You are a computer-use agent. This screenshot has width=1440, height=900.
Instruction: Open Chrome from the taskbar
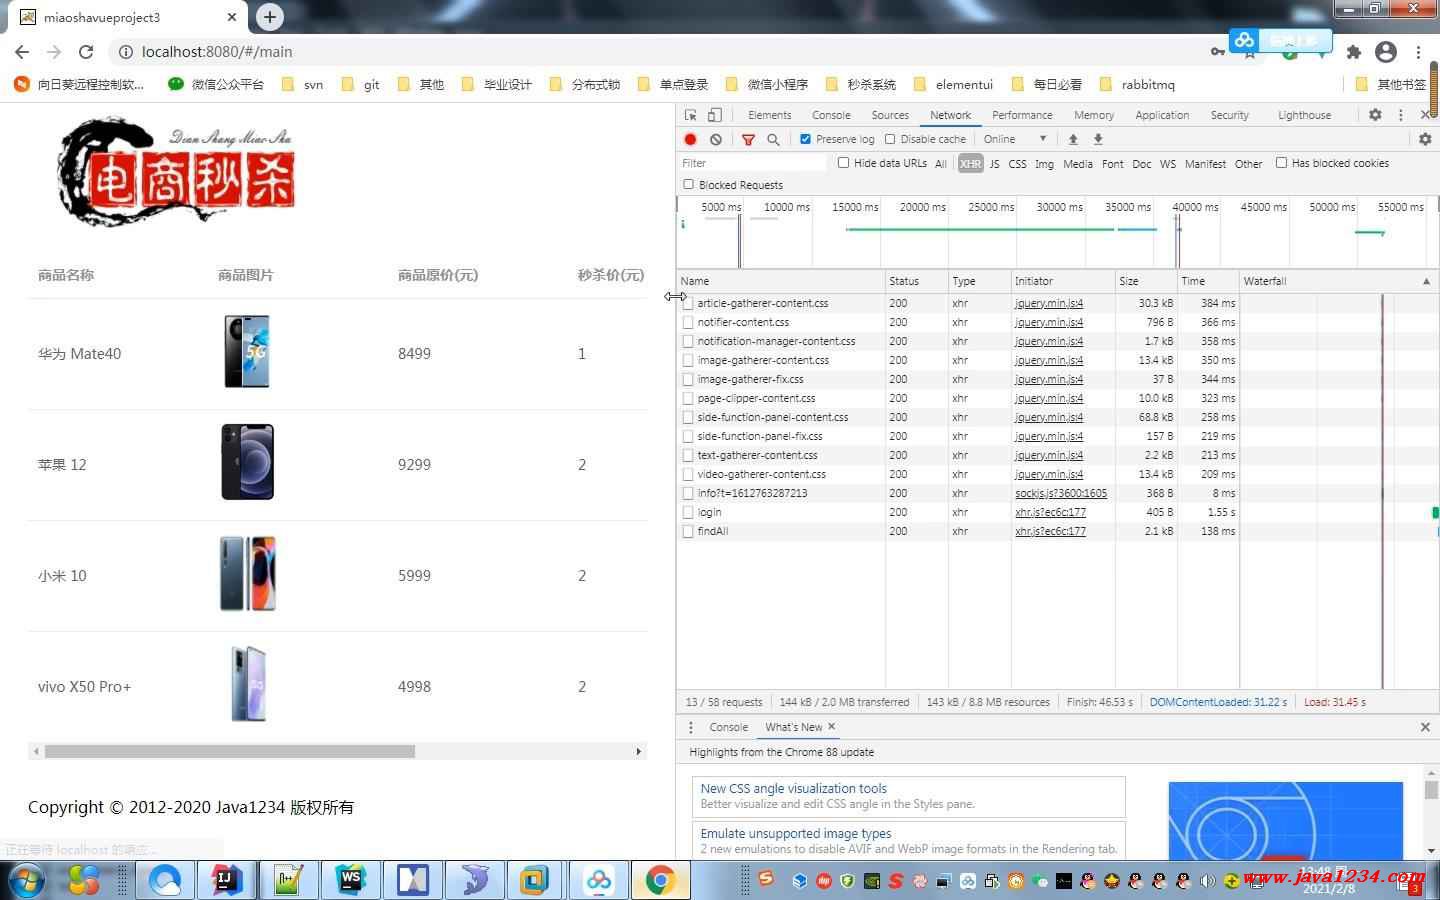click(x=660, y=880)
